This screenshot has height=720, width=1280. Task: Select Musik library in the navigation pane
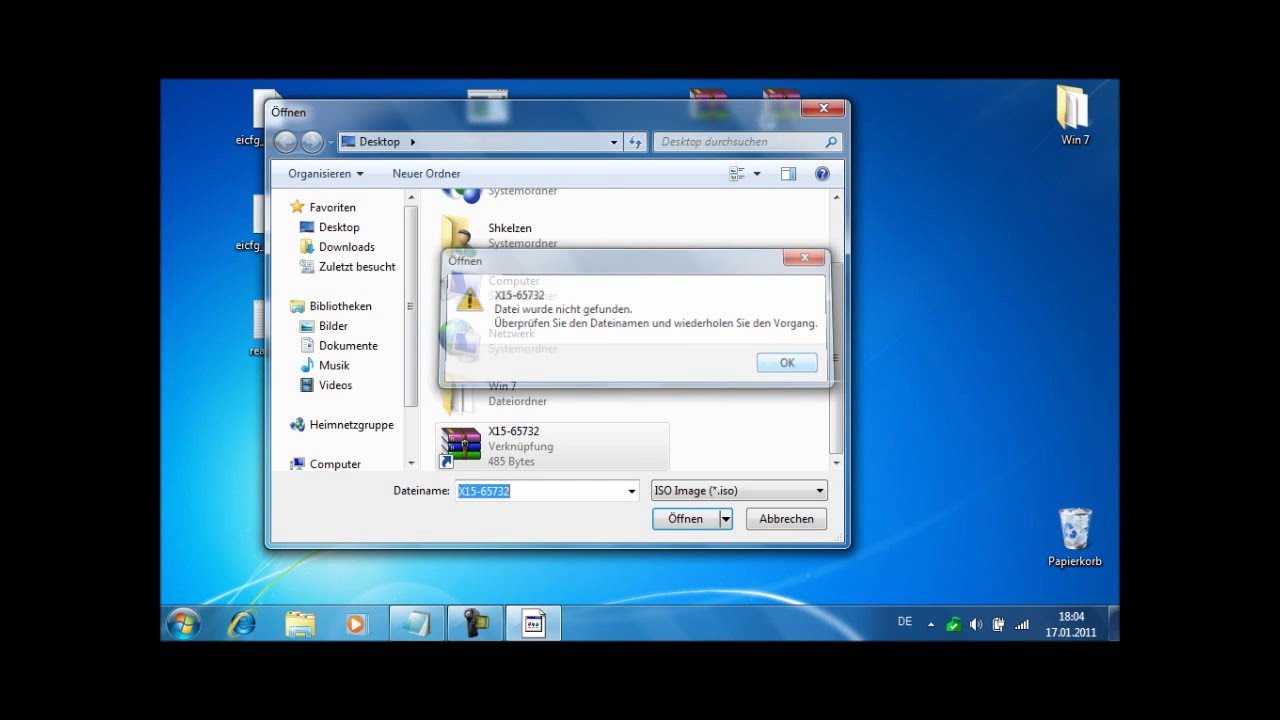324,365
